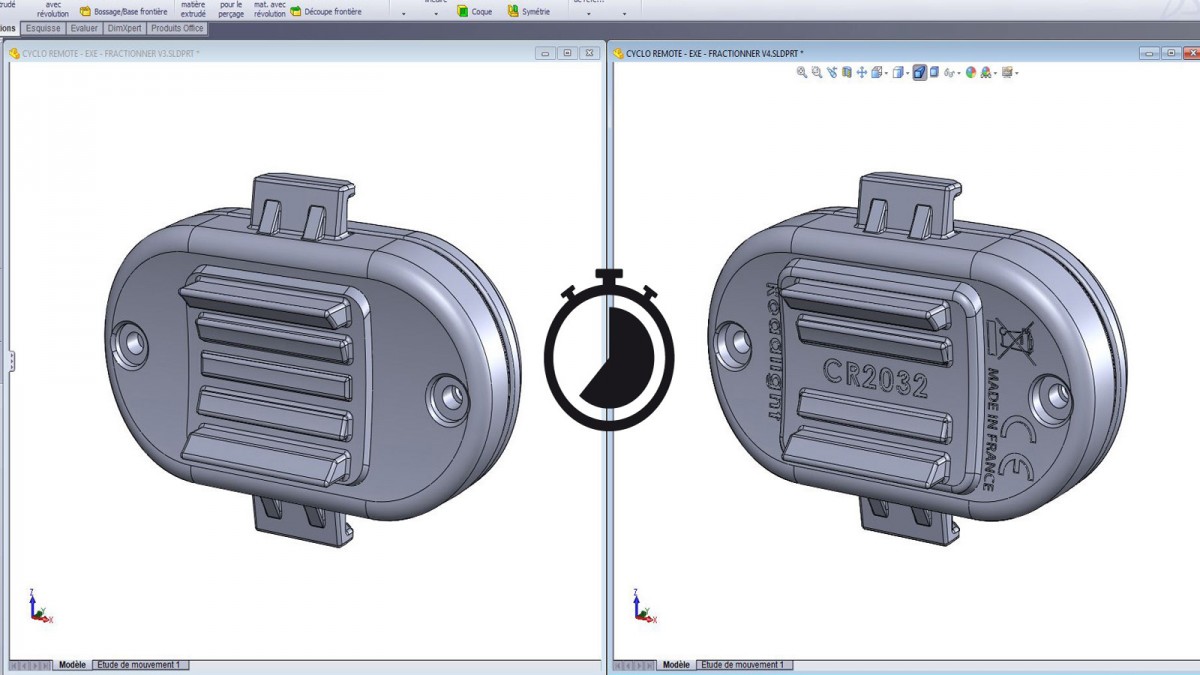This screenshot has width=1200, height=675.
Task: Click the Symétrie mirror feature icon
Action: pos(514,11)
